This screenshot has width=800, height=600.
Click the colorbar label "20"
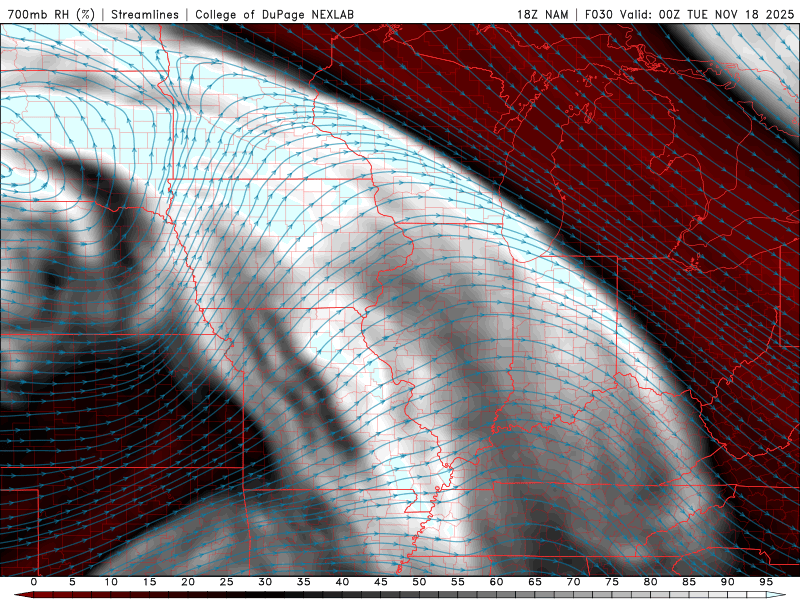[188, 582]
